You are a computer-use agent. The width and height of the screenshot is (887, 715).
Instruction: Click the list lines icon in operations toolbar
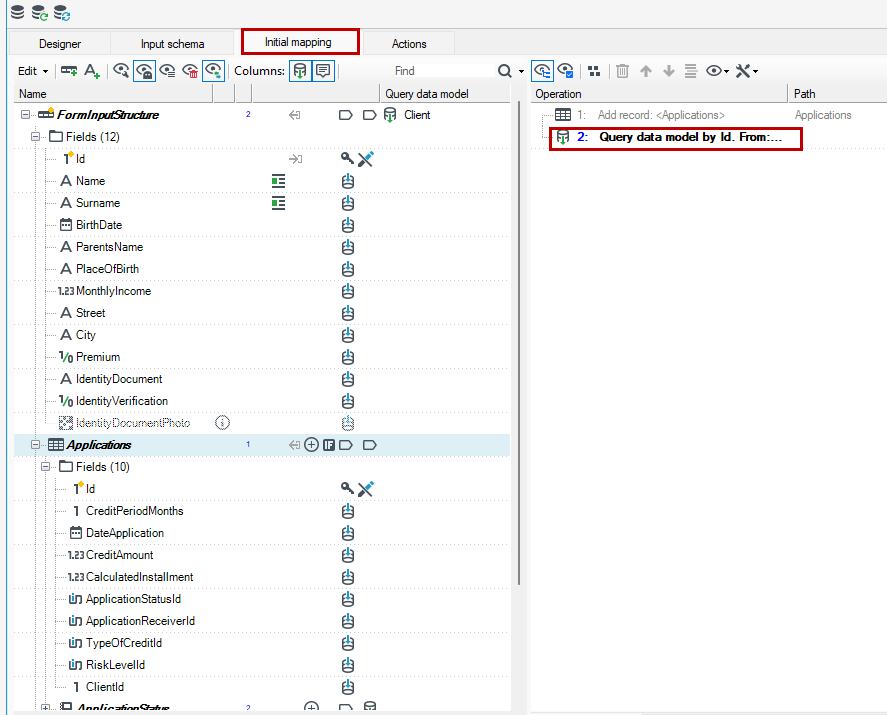click(691, 71)
